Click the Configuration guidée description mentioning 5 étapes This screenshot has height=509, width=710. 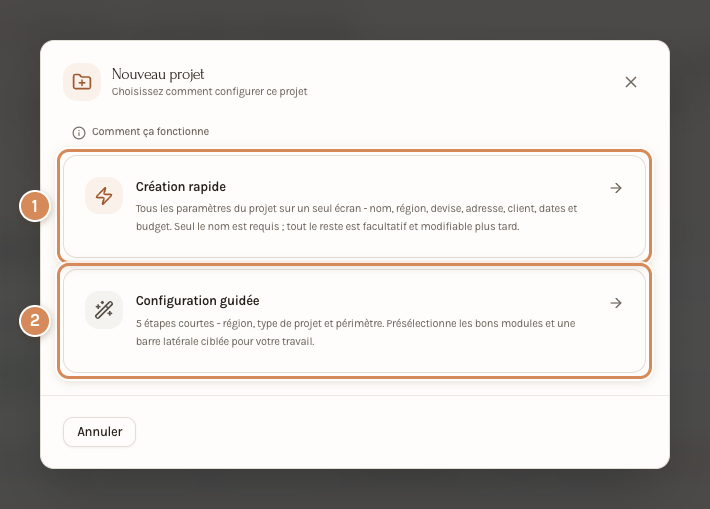point(355,332)
